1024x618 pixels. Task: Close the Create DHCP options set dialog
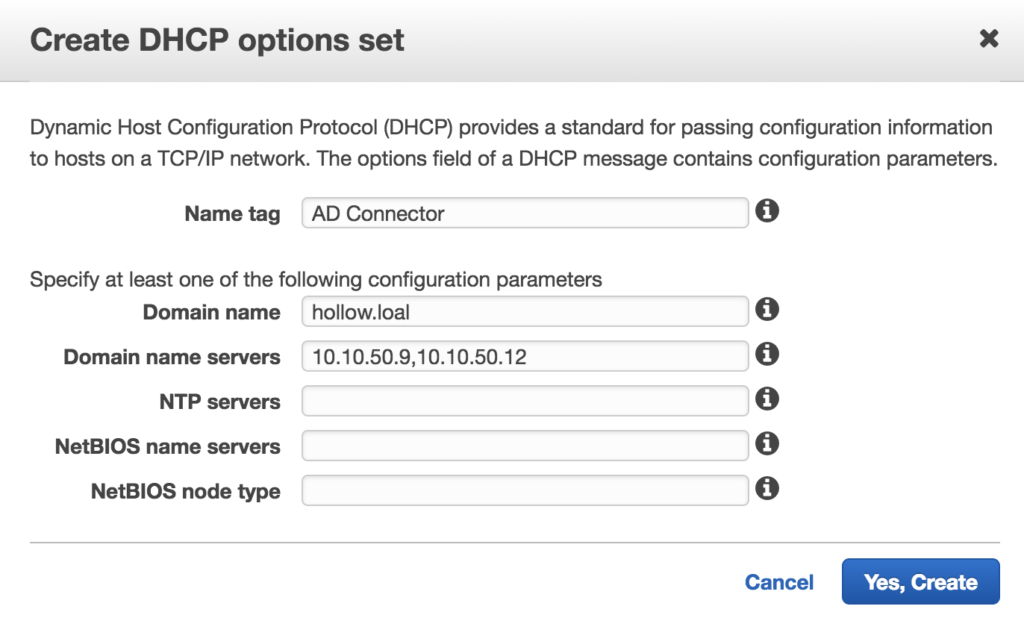pos(988,39)
